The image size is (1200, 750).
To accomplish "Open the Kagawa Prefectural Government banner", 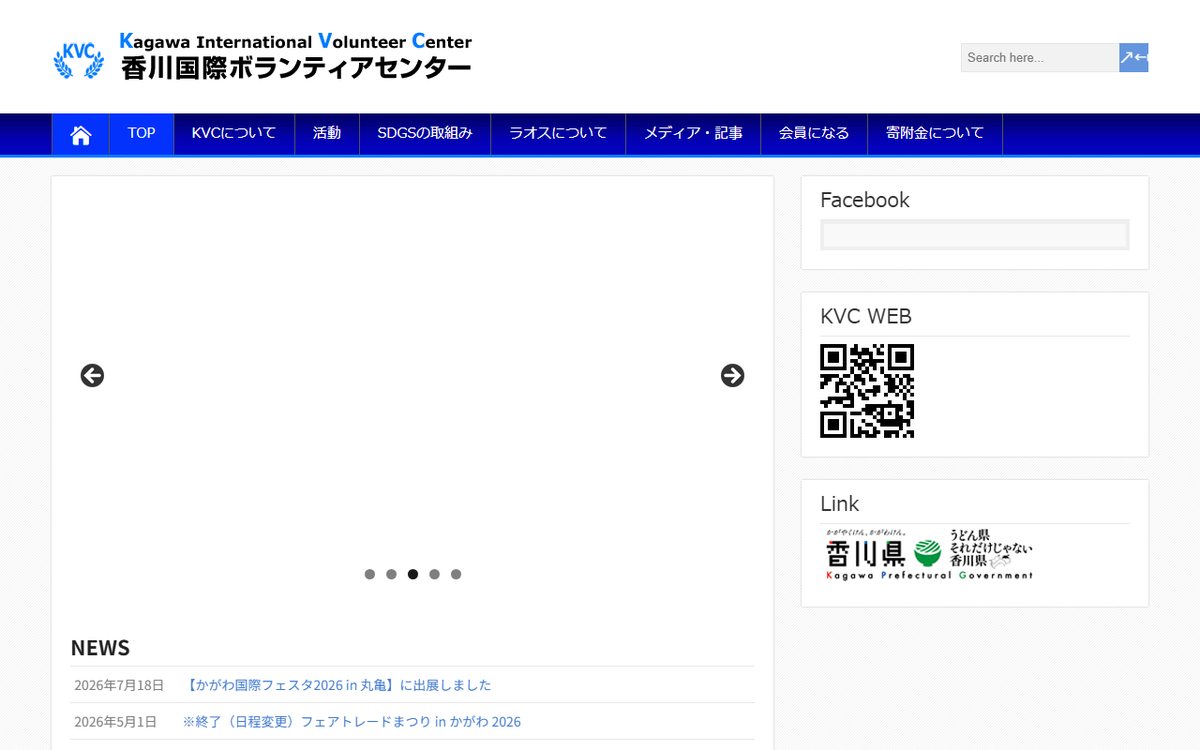I will pyautogui.click(x=927, y=553).
